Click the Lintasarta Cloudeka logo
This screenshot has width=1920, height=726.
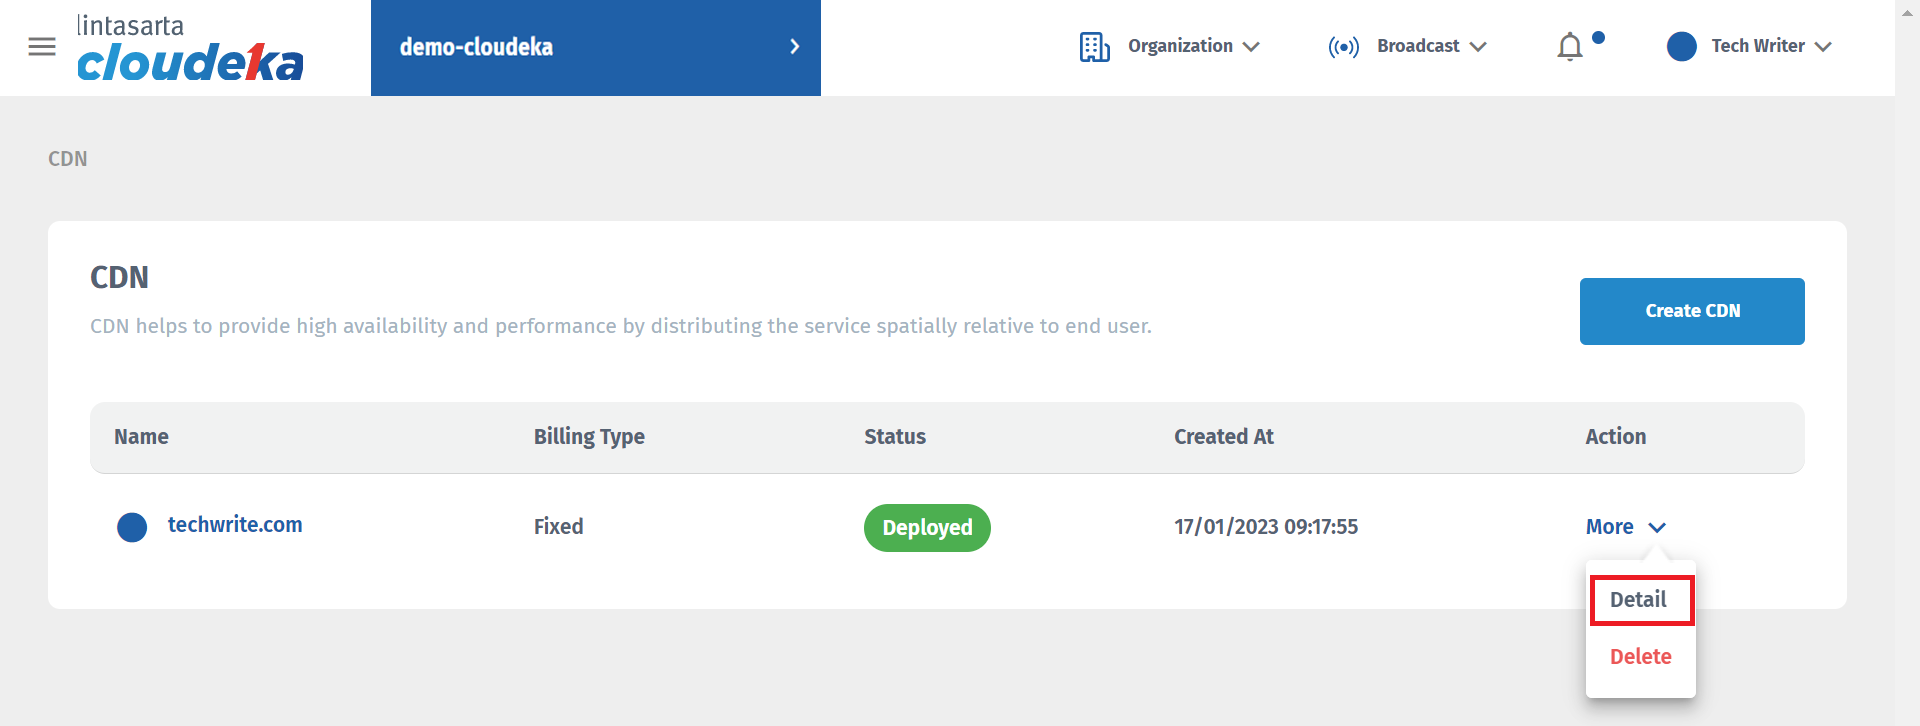click(190, 49)
